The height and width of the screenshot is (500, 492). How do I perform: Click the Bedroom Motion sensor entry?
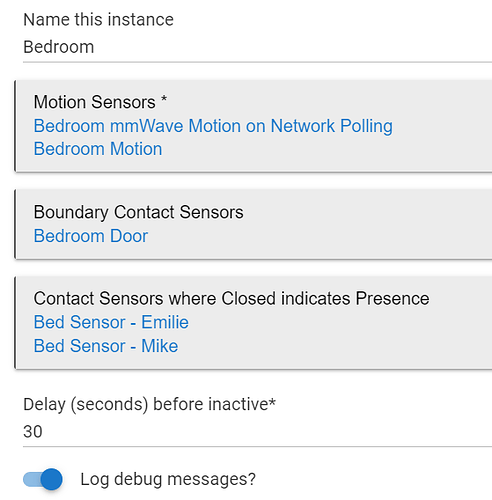click(x=98, y=149)
